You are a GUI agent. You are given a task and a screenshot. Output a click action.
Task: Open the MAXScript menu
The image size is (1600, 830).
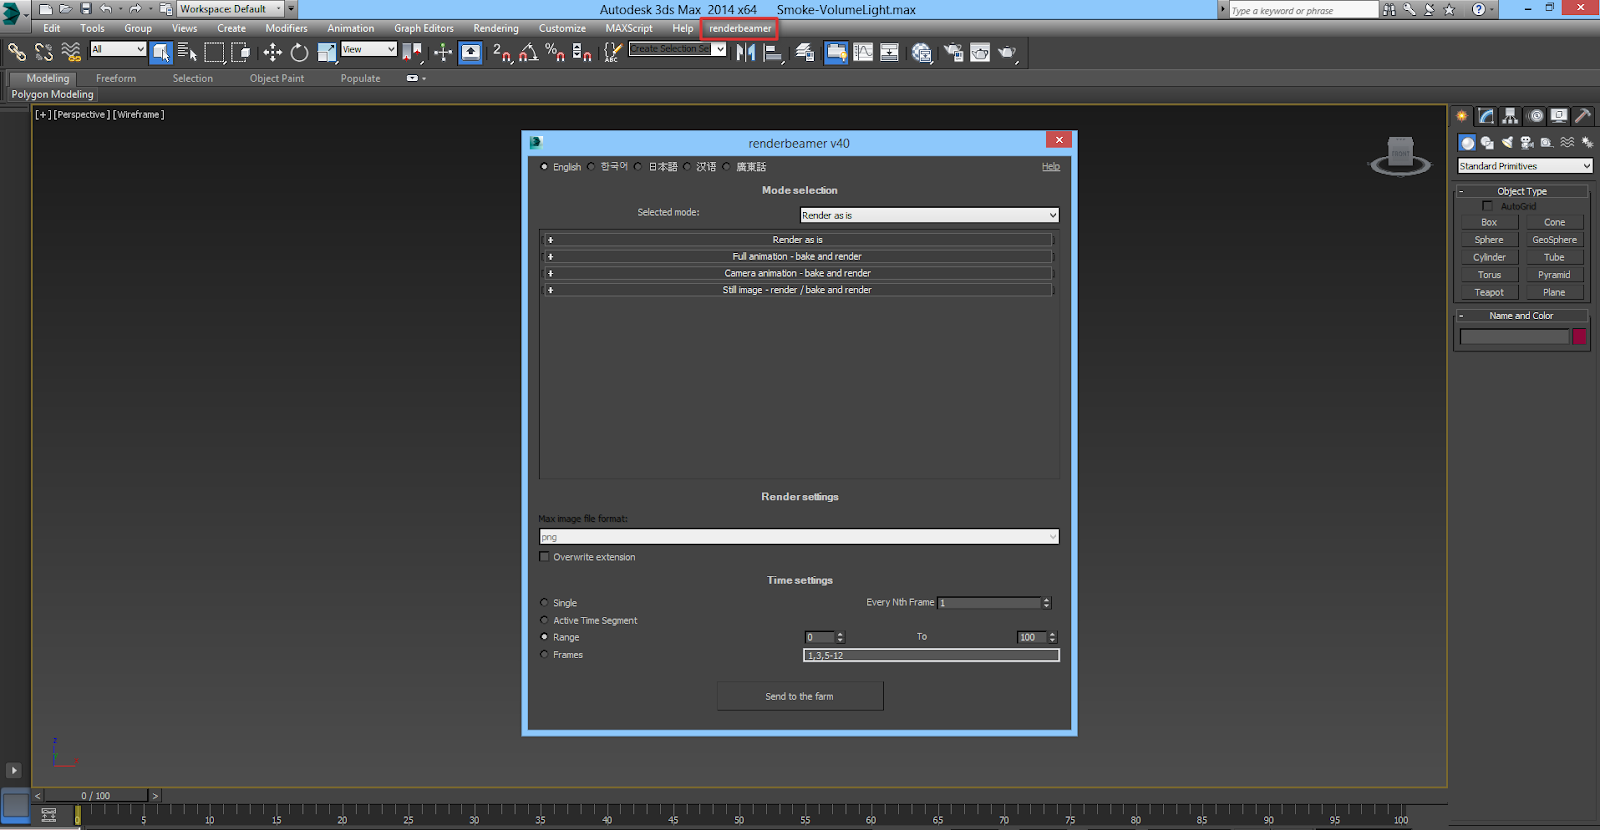629,28
